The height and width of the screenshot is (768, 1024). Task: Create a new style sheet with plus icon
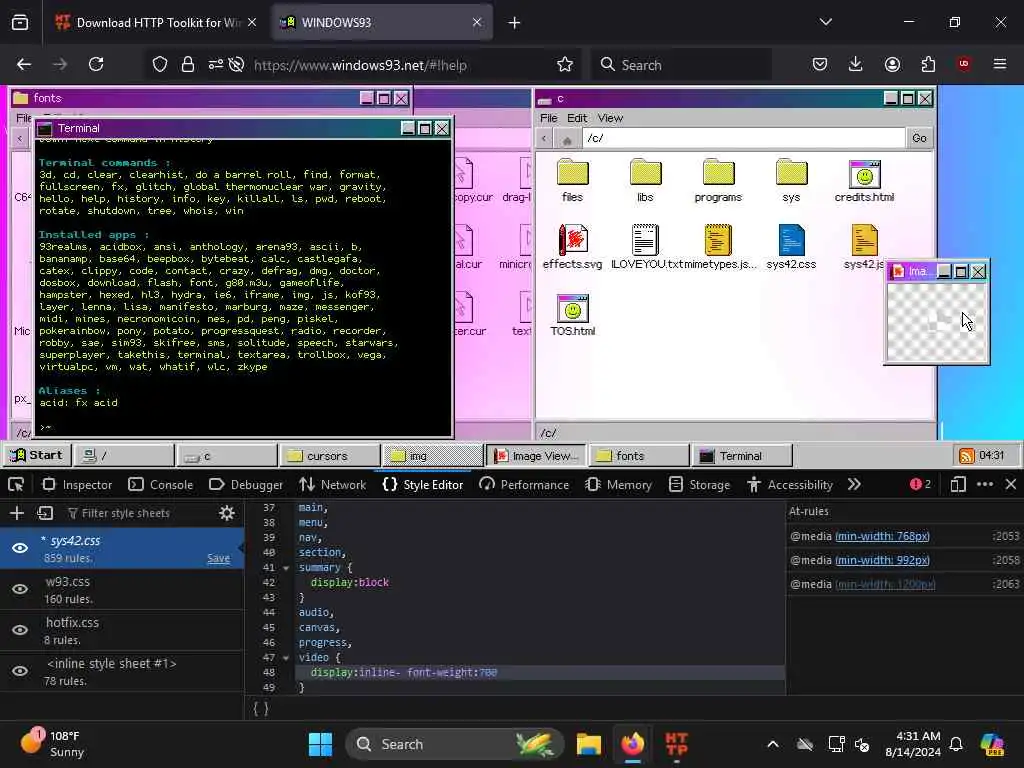(17, 513)
